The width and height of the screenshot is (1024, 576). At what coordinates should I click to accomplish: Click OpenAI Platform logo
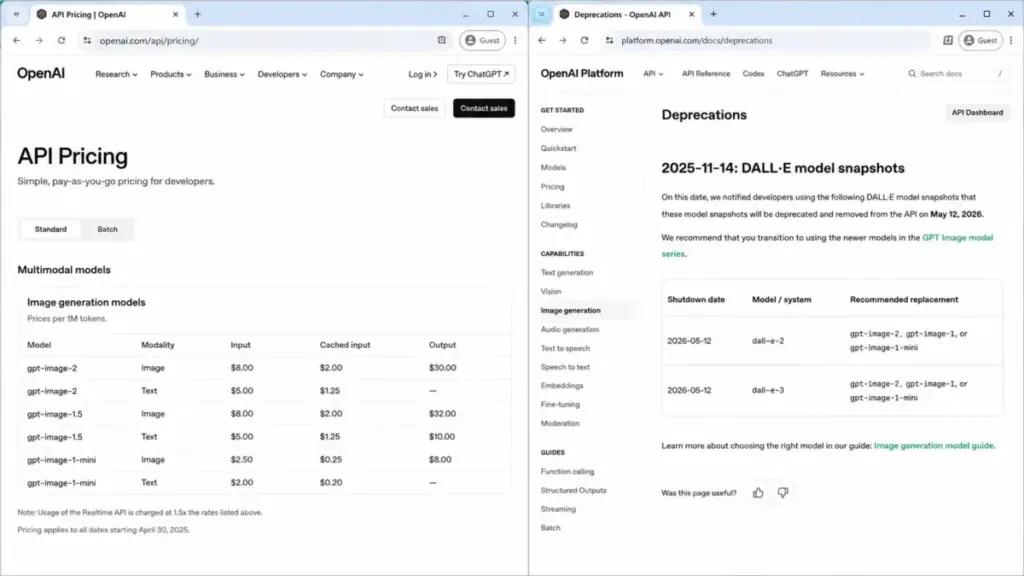[x=582, y=74]
